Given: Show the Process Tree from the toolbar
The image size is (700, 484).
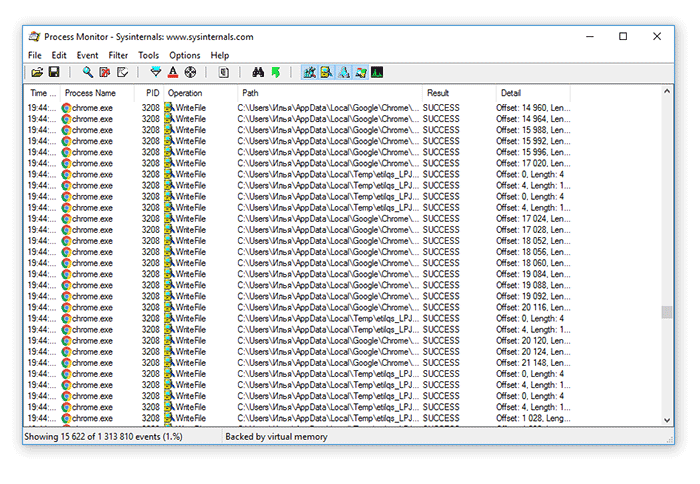Looking at the screenshot, I should pyautogui.click(x=224, y=72).
